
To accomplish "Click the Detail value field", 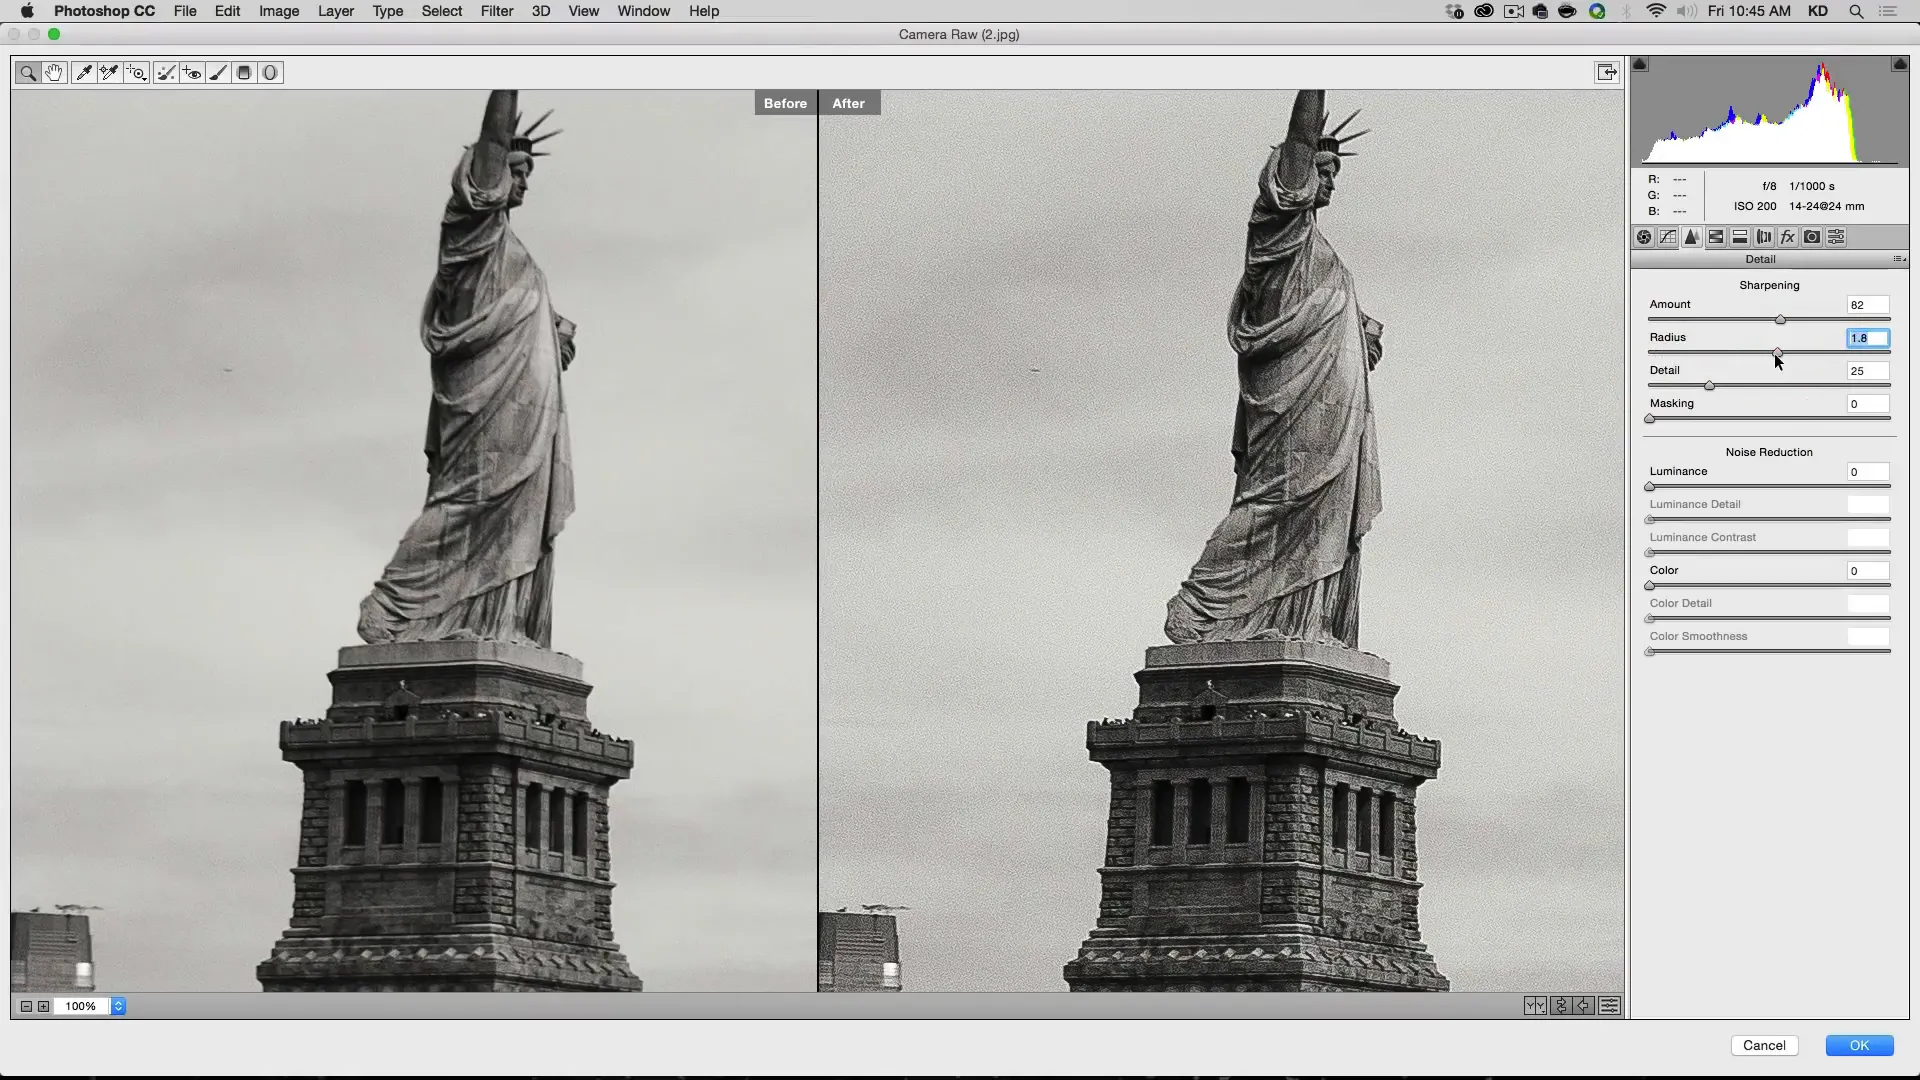I will (1868, 371).
